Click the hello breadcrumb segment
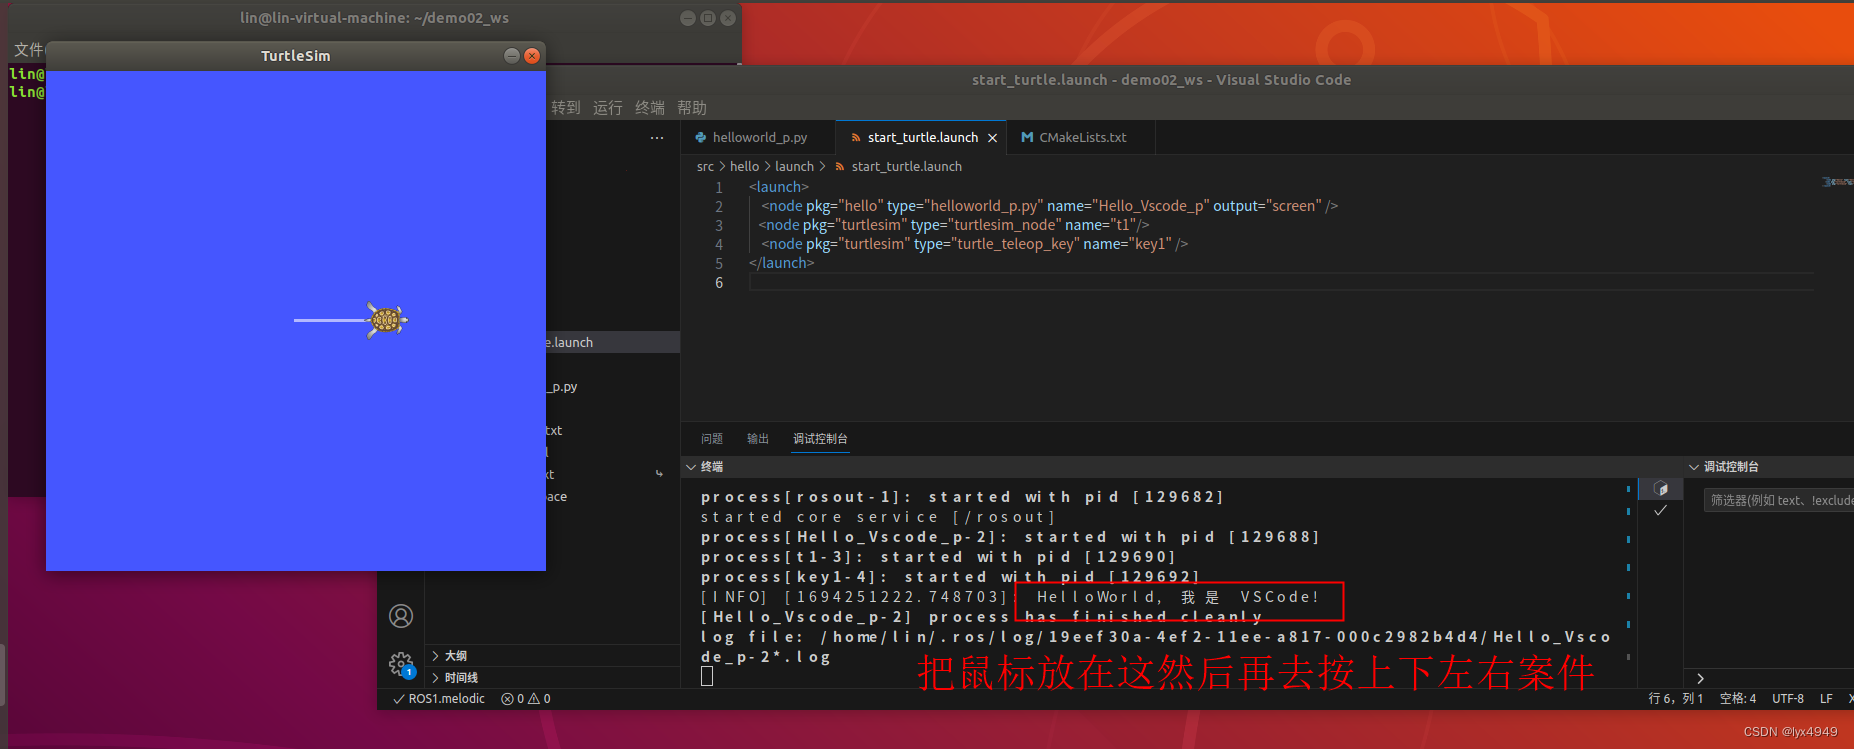The width and height of the screenshot is (1854, 749). pyautogui.click(x=744, y=167)
